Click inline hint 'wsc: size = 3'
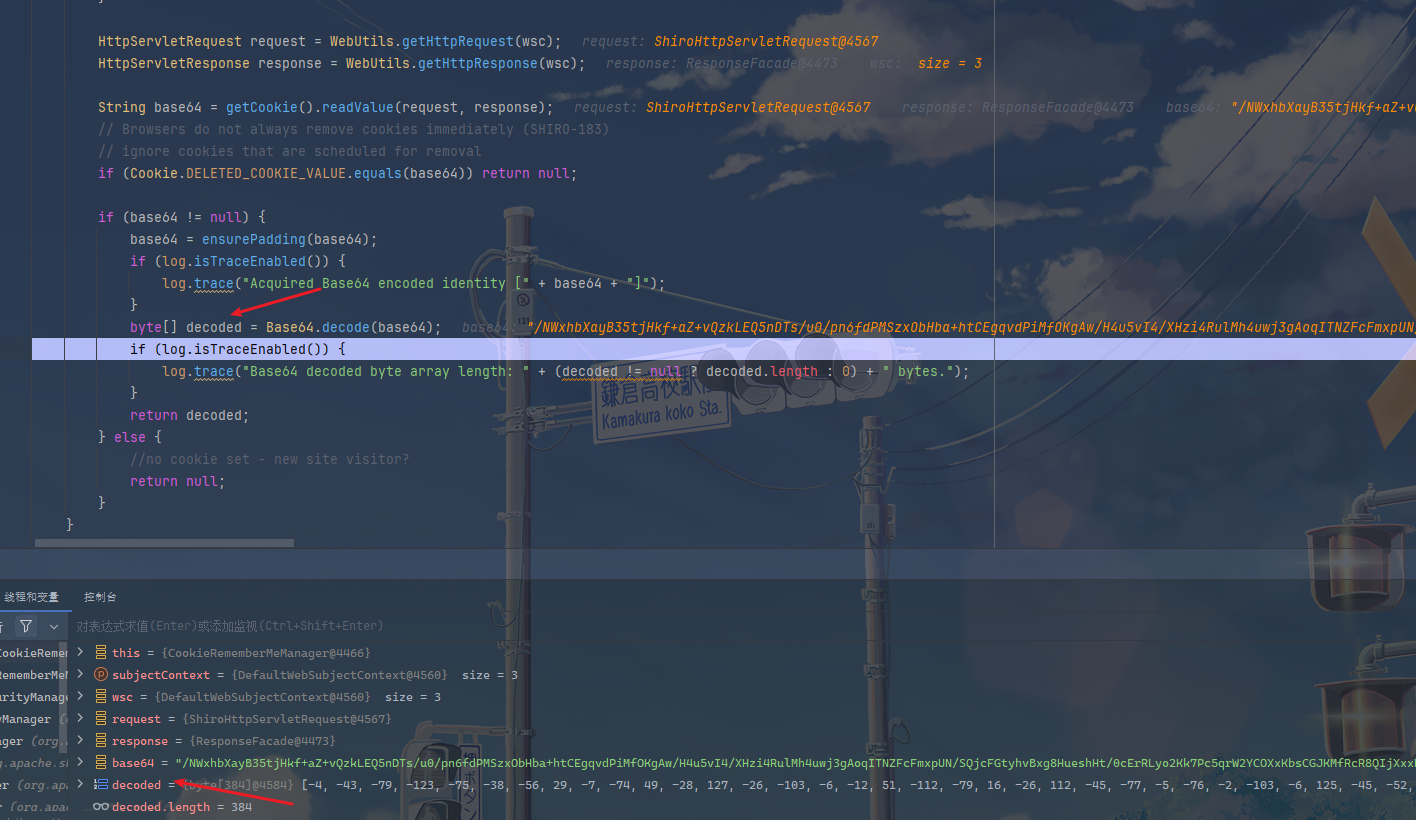The width and height of the screenshot is (1416, 820). click(x=926, y=63)
